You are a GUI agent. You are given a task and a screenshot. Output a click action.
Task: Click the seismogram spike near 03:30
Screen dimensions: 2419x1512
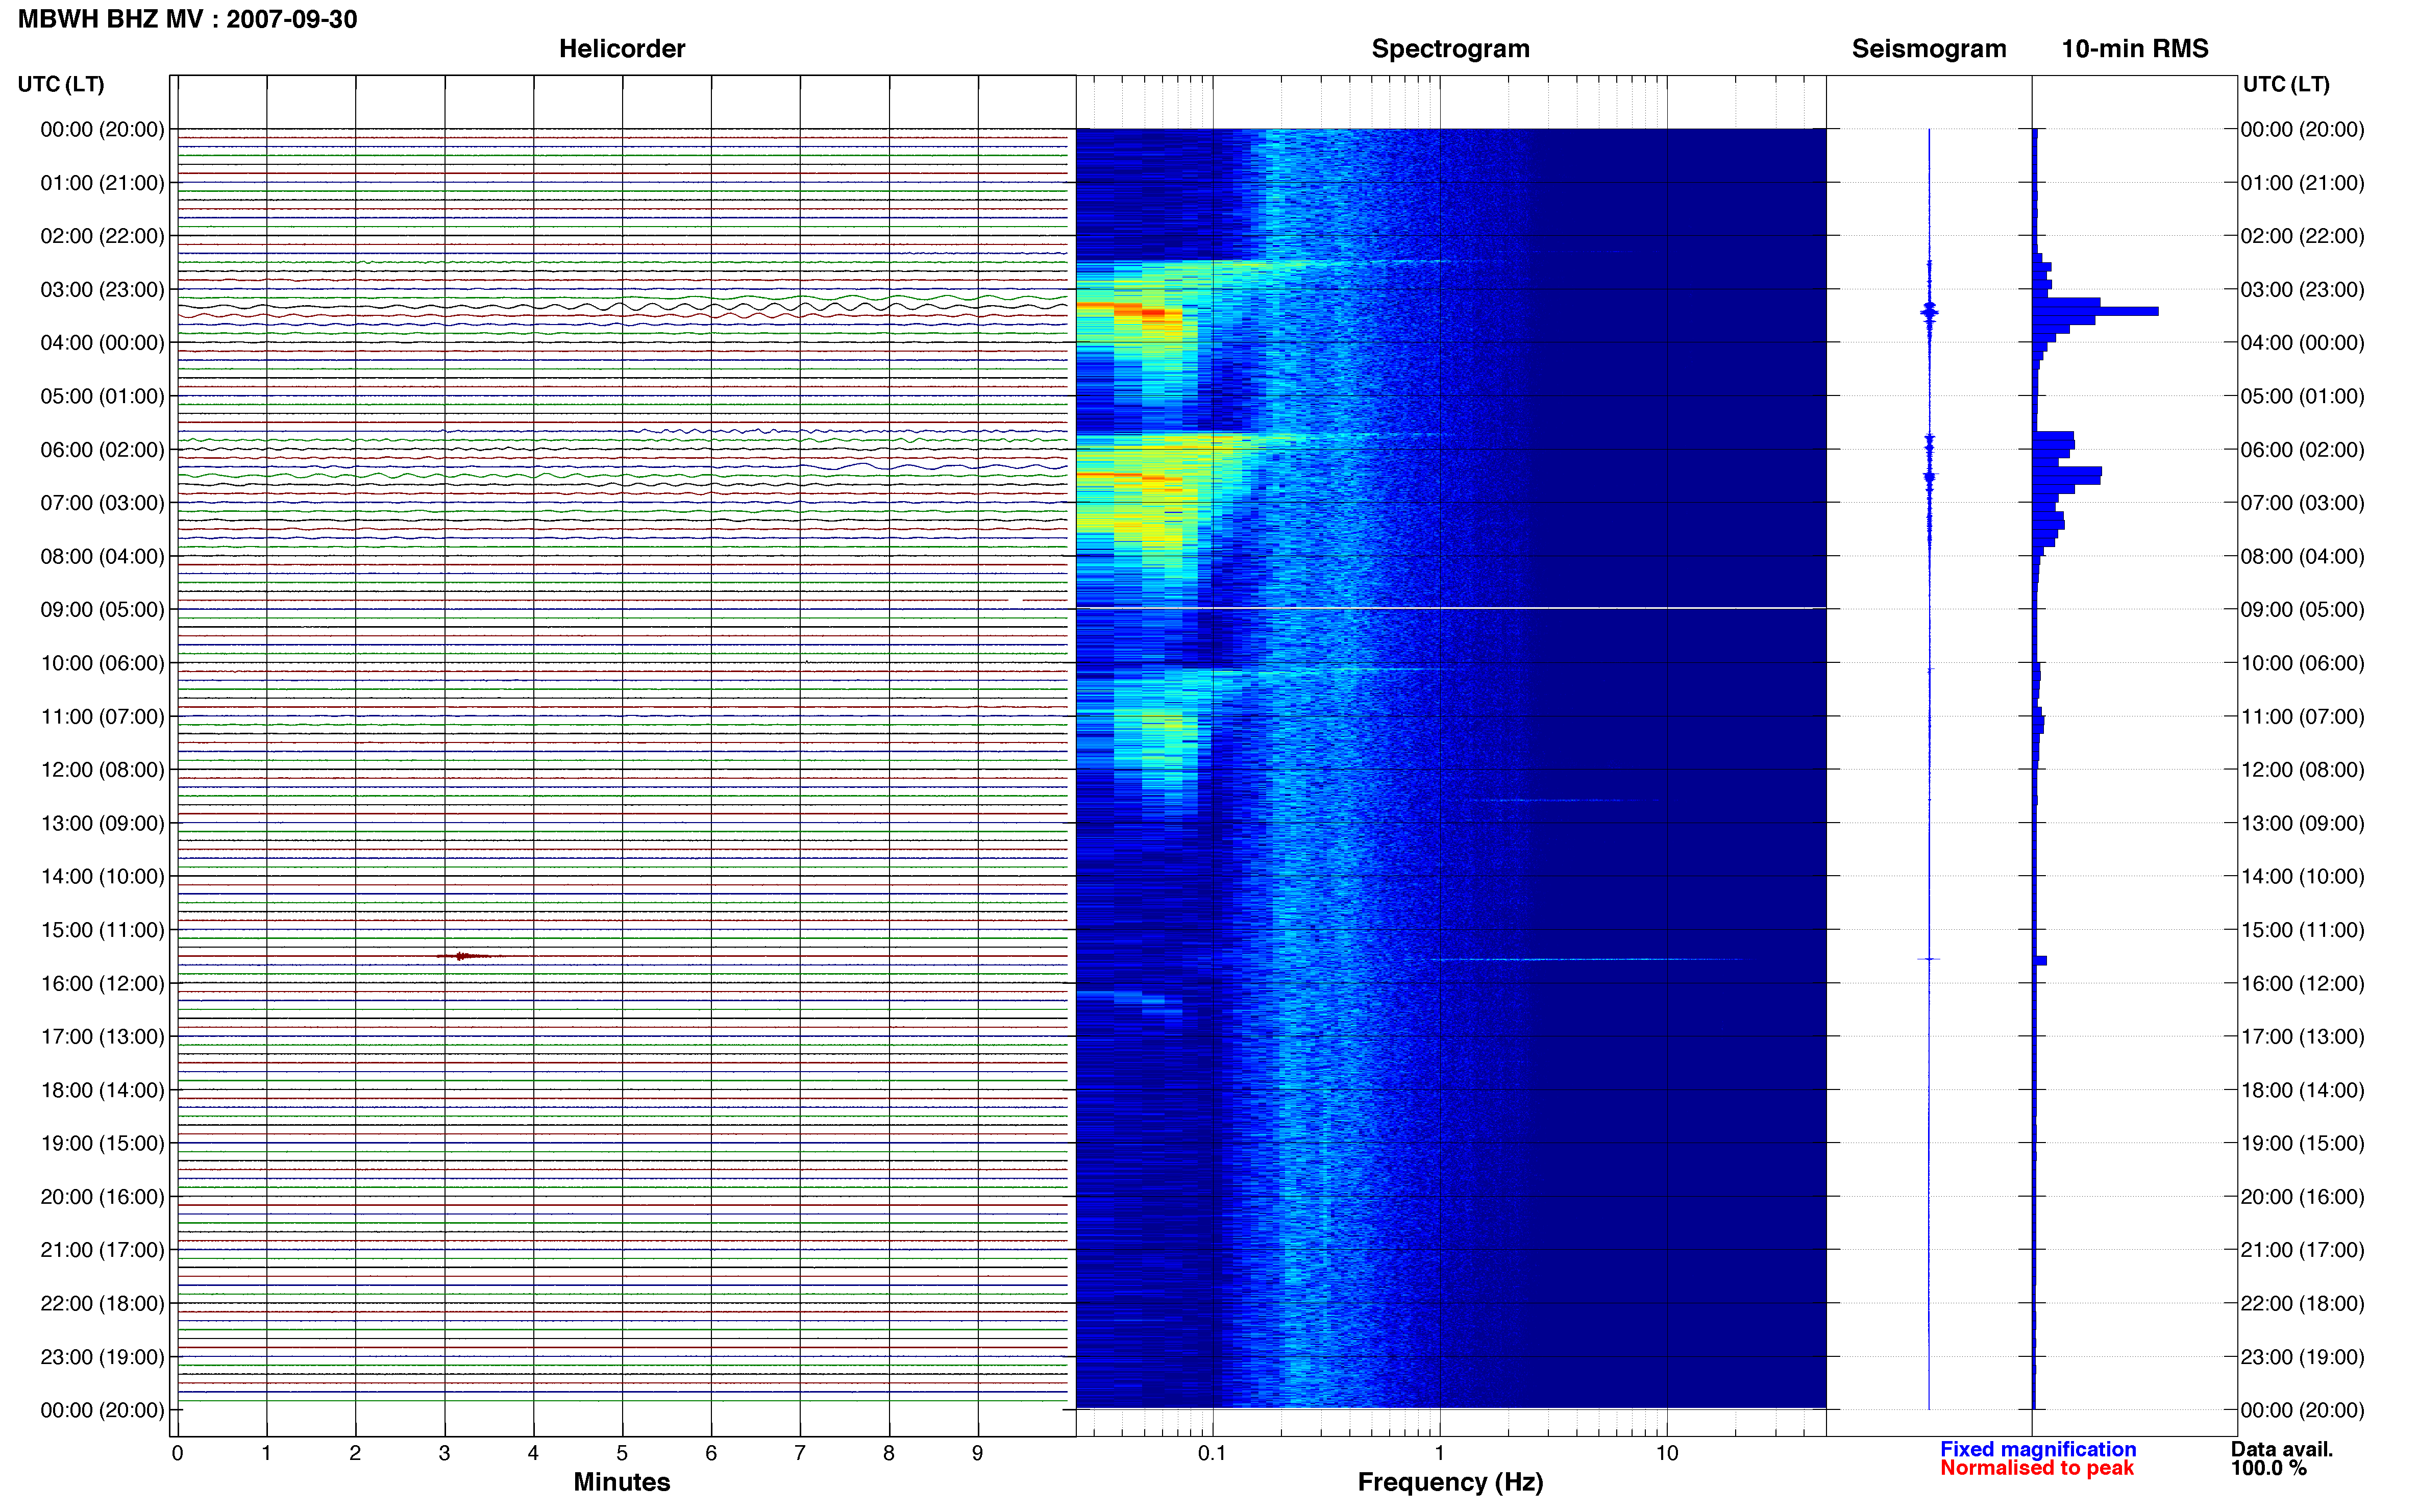1929,313
